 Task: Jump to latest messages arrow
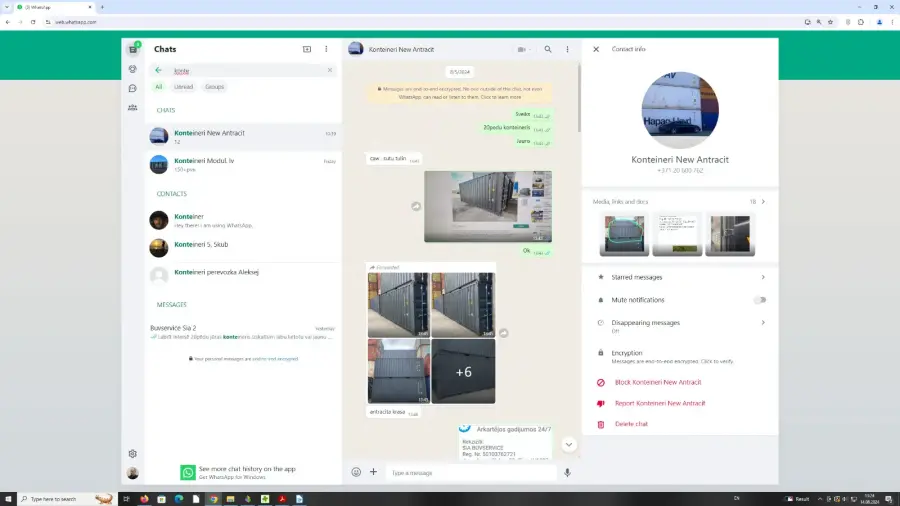point(569,445)
